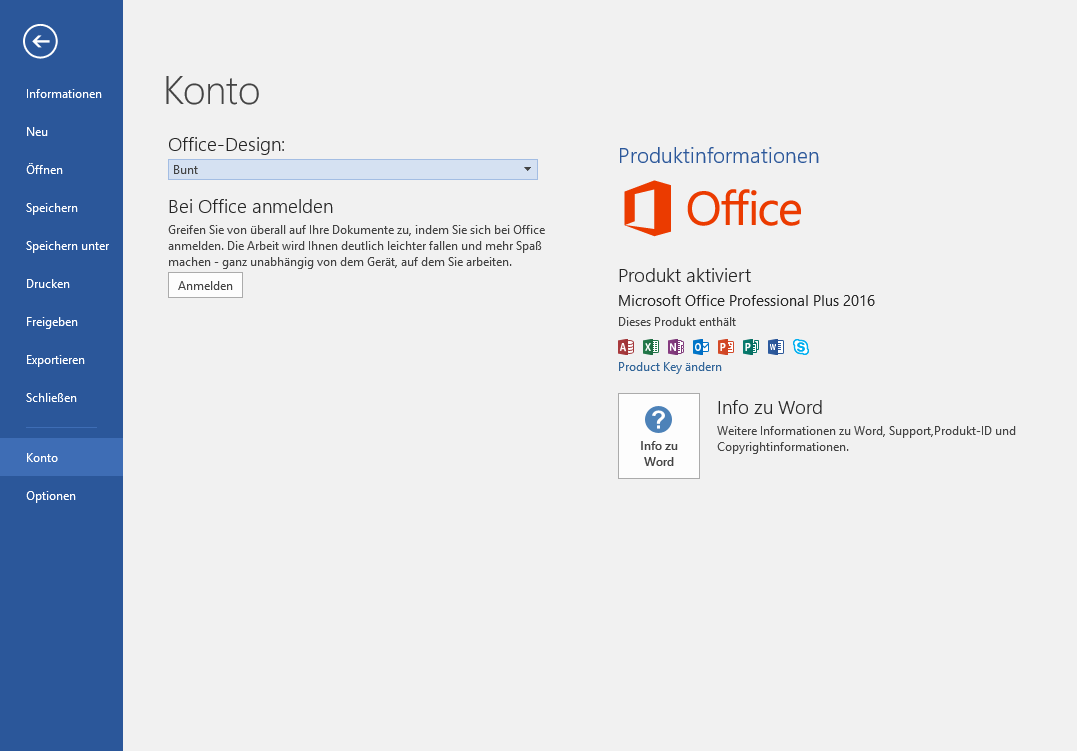
Task: Click the orange Office logo
Action: [x=712, y=208]
